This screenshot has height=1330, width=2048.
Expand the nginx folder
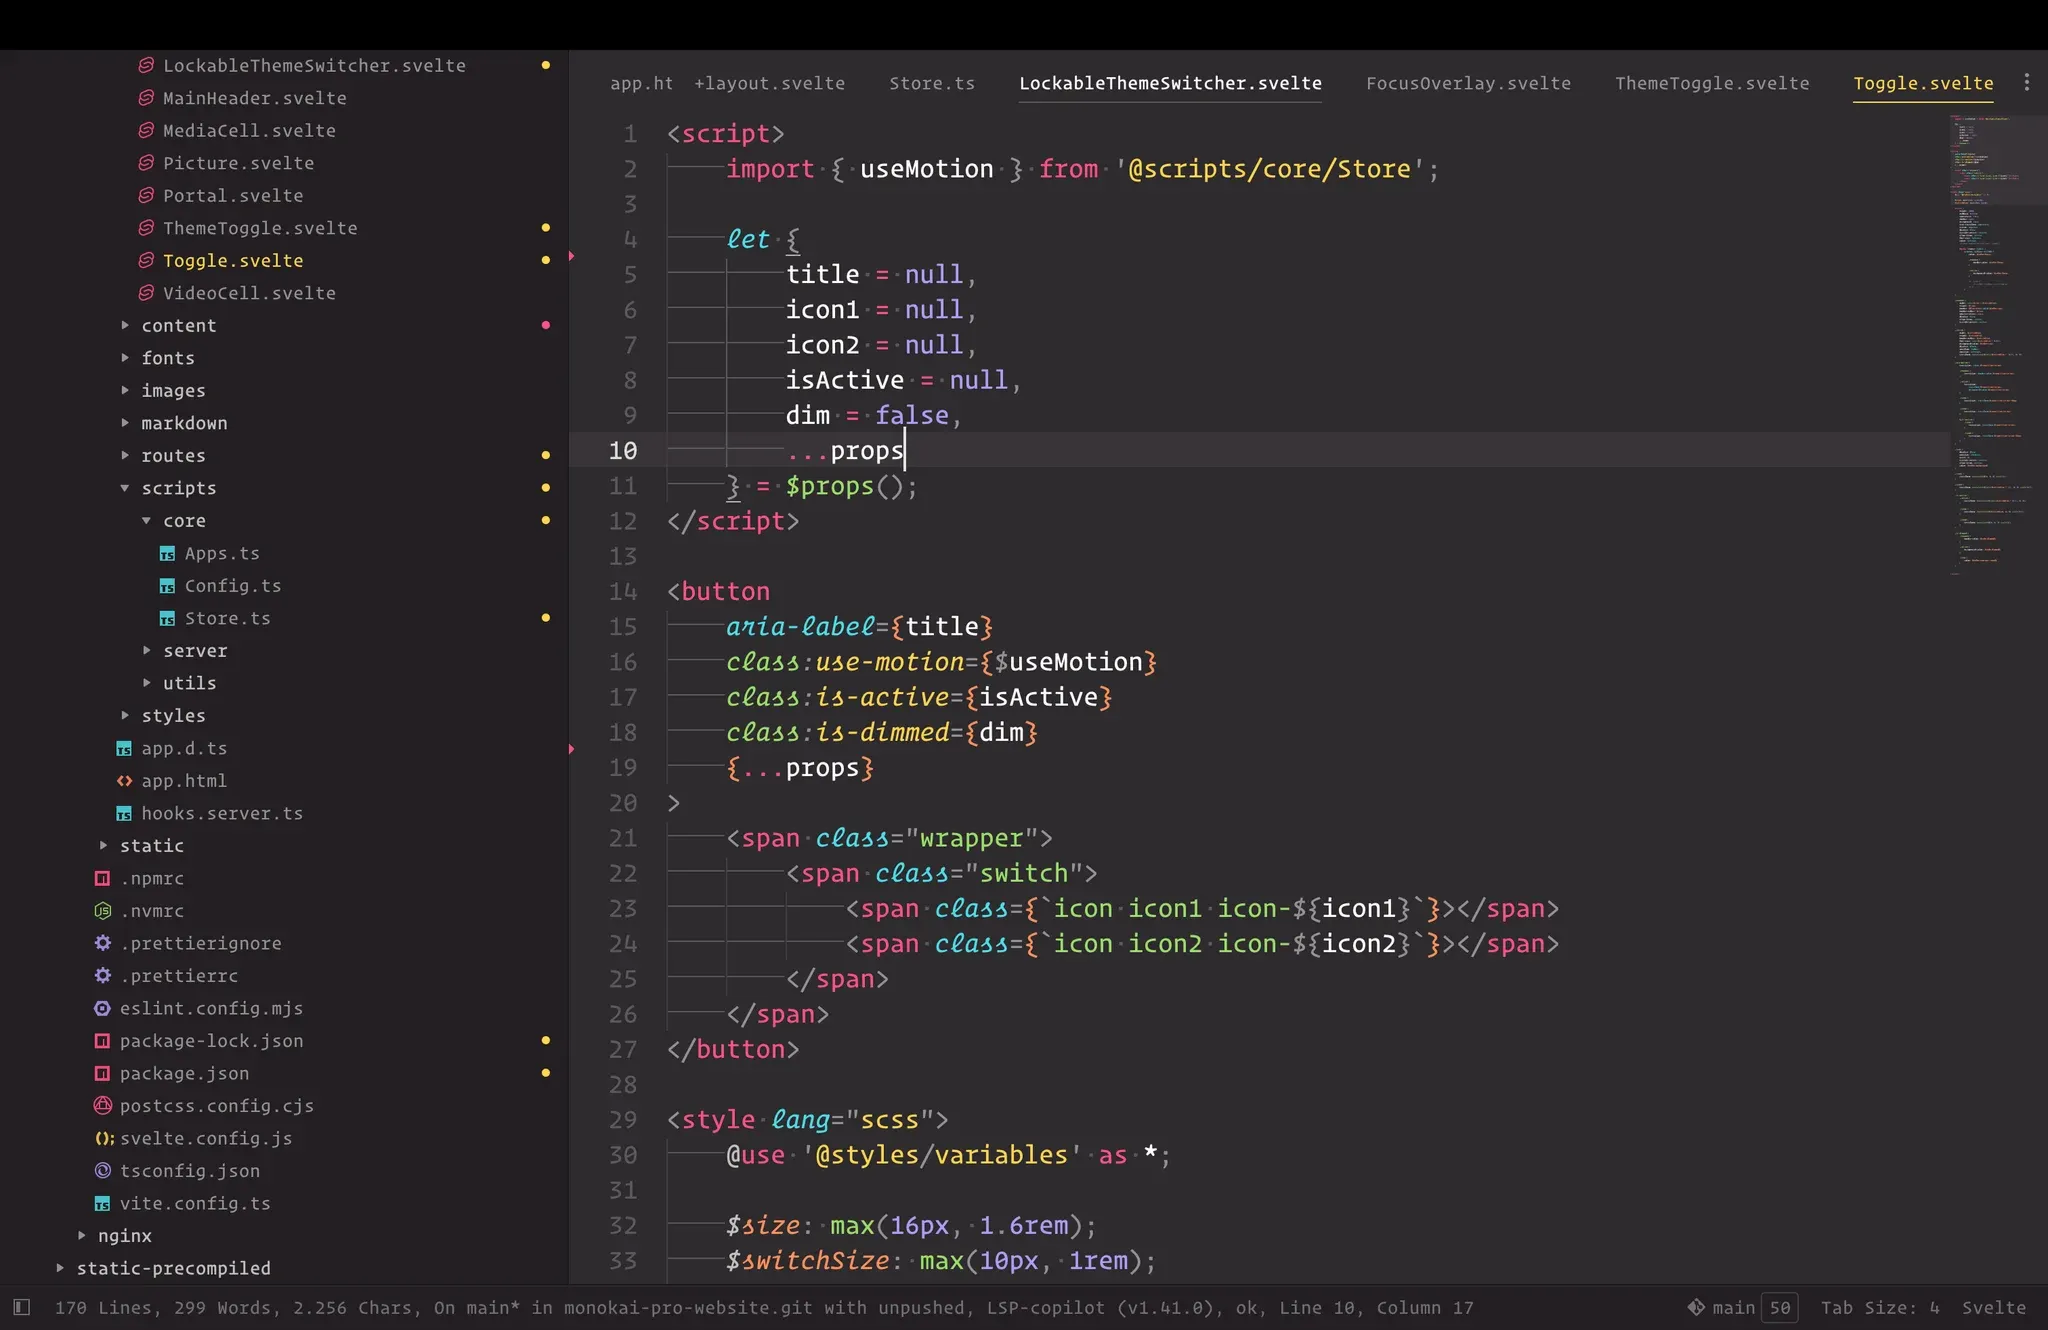click(82, 1235)
